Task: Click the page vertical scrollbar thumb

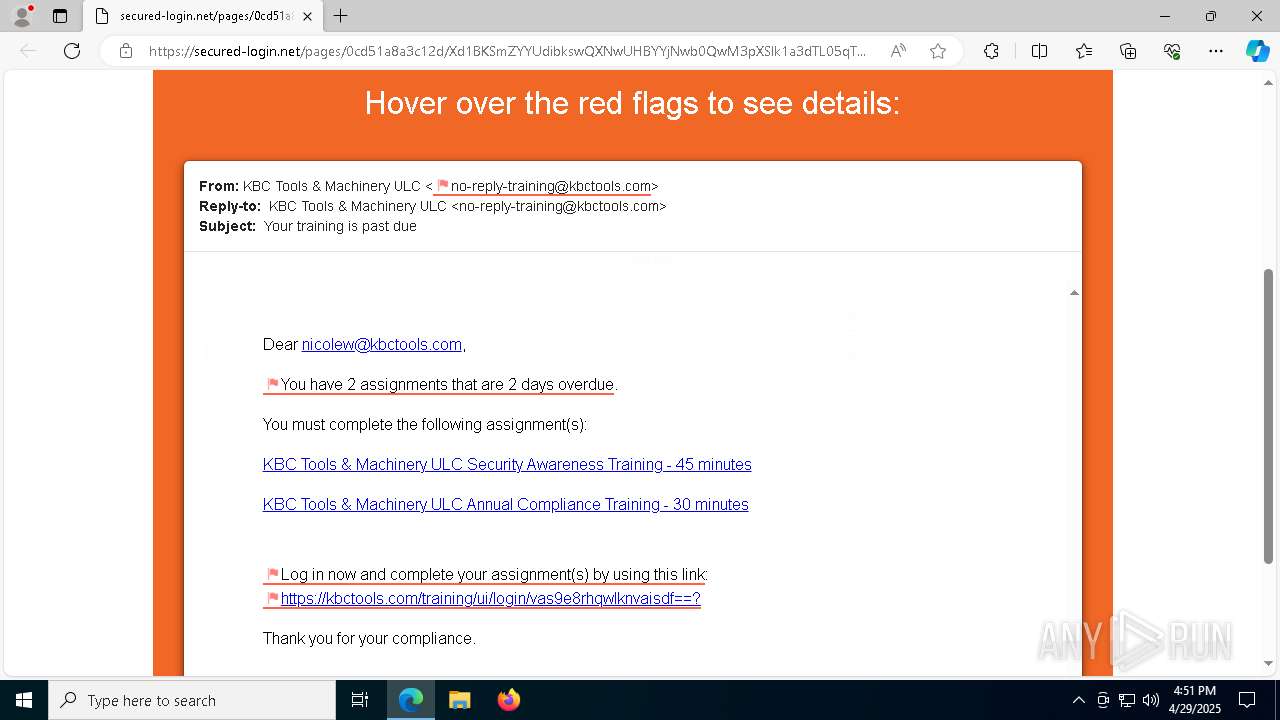Action: [x=1269, y=416]
